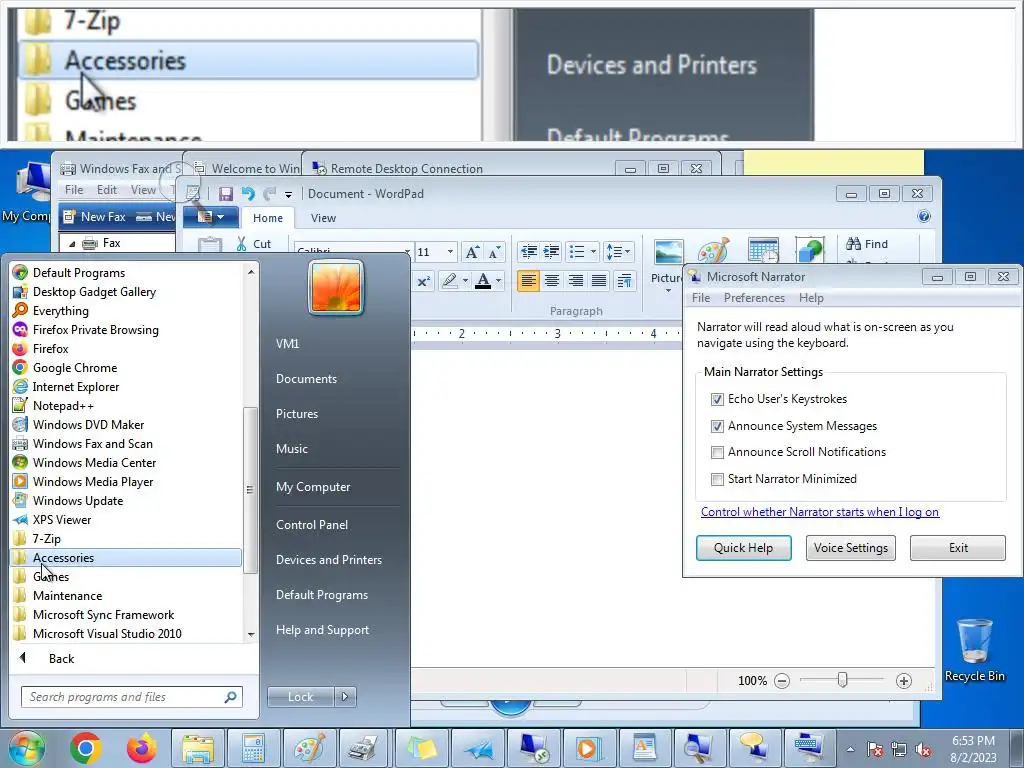Viewport: 1024px width, 768px height.
Task: Customize Quick Access Toolbar dropdown arrow
Action: click(x=288, y=194)
